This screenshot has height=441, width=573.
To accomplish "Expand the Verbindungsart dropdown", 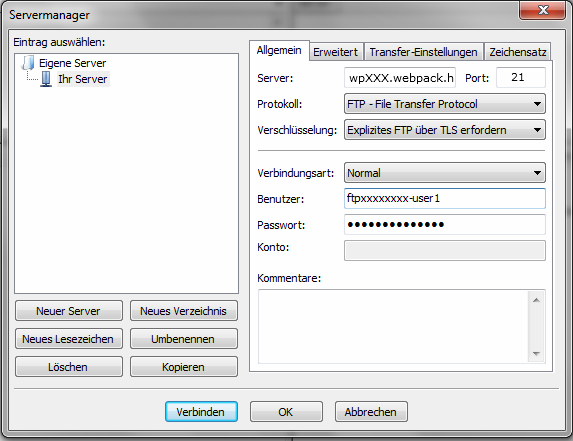I will coord(445,172).
